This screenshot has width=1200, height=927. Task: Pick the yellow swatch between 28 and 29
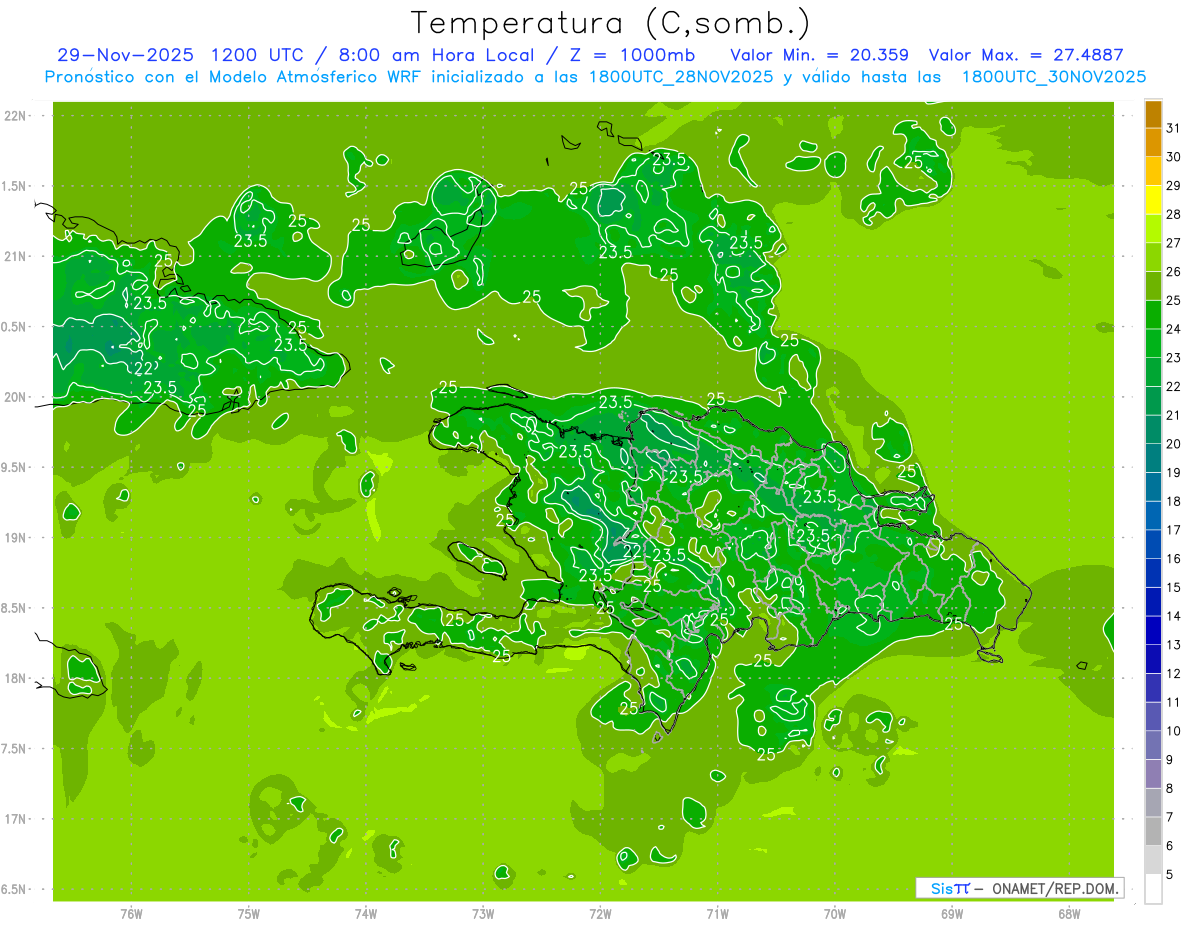[1153, 200]
